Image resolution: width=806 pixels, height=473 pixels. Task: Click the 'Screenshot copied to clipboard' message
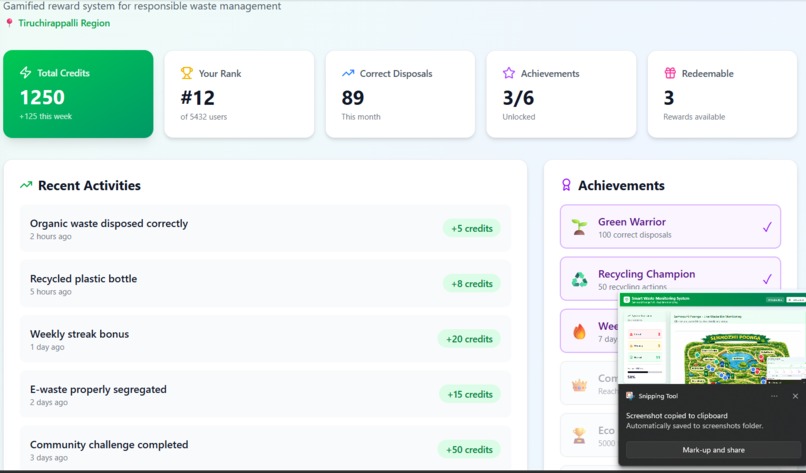[x=676, y=415]
